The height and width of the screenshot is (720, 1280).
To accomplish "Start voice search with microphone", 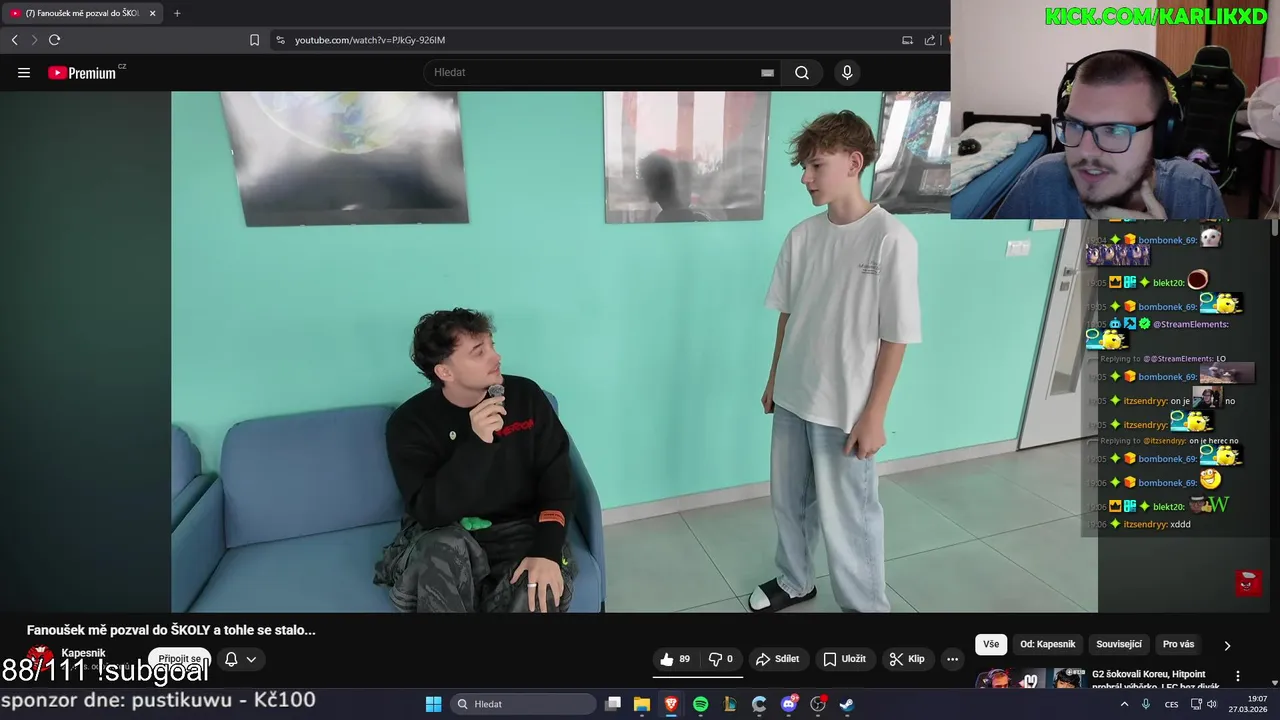I will coord(847,72).
